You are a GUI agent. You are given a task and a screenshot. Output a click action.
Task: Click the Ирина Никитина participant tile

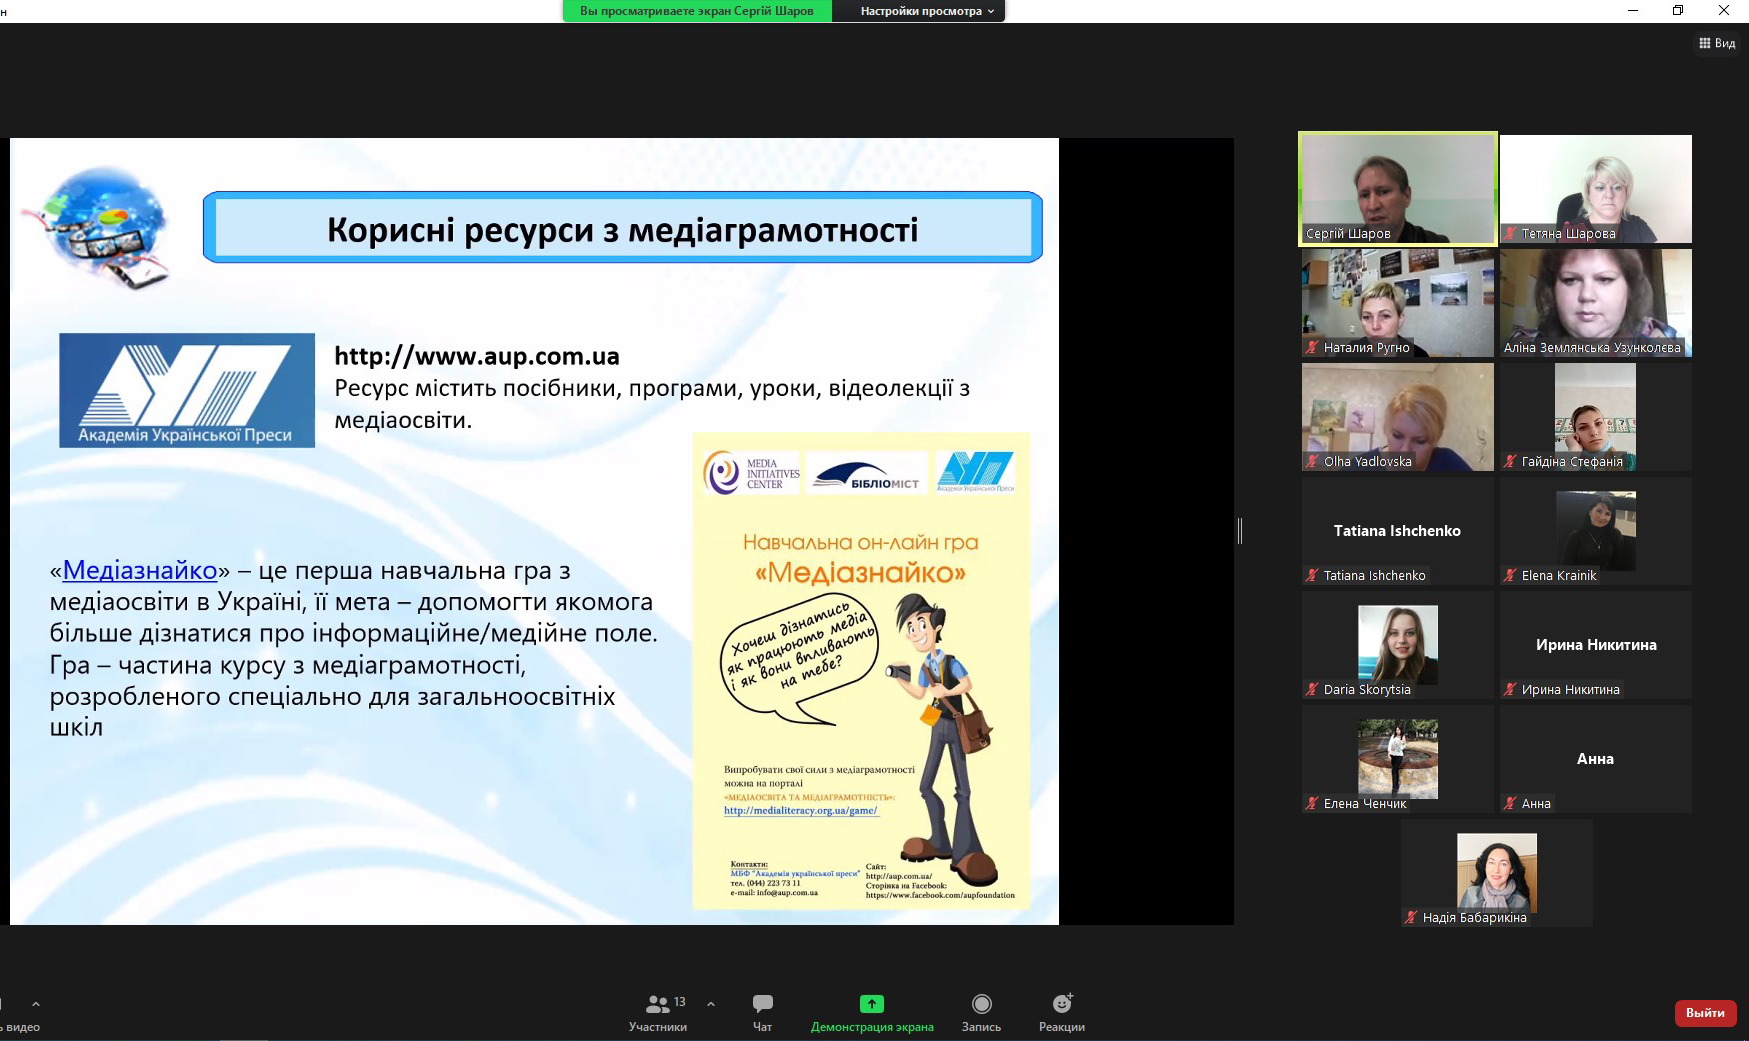click(1595, 645)
